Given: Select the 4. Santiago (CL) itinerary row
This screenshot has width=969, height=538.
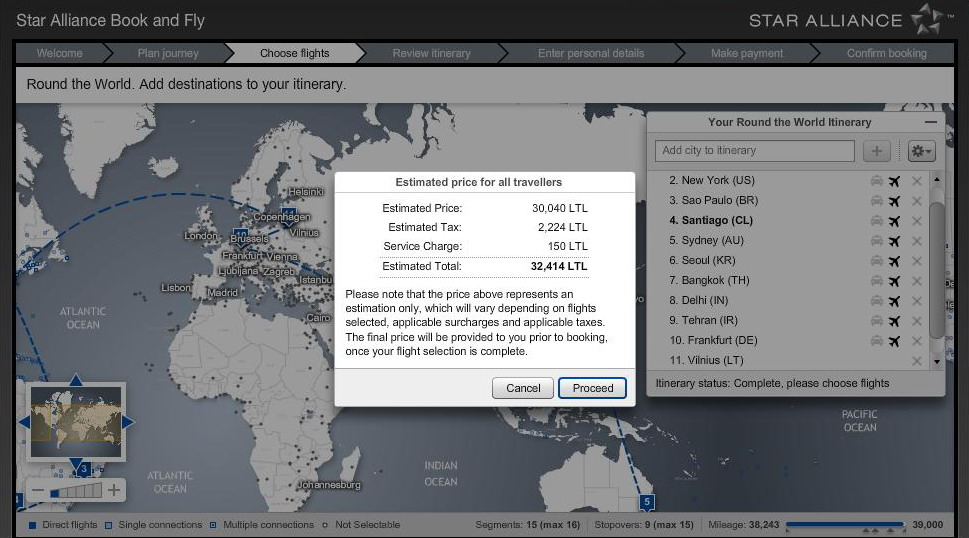Looking at the screenshot, I should (x=789, y=221).
